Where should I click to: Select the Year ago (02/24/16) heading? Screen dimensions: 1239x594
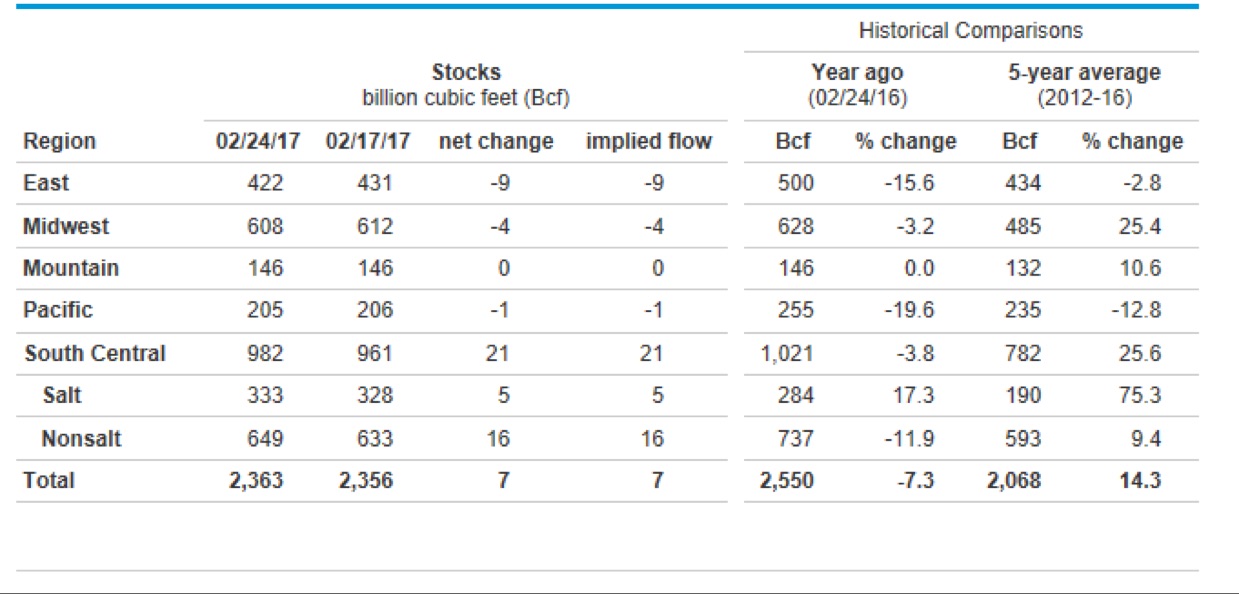pyautogui.click(x=857, y=85)
